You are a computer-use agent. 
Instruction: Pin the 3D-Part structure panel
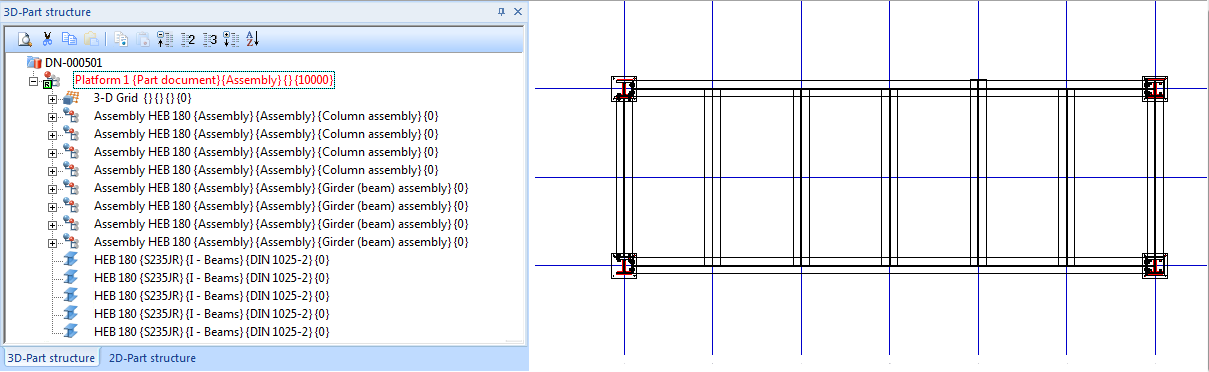[502, 11]
